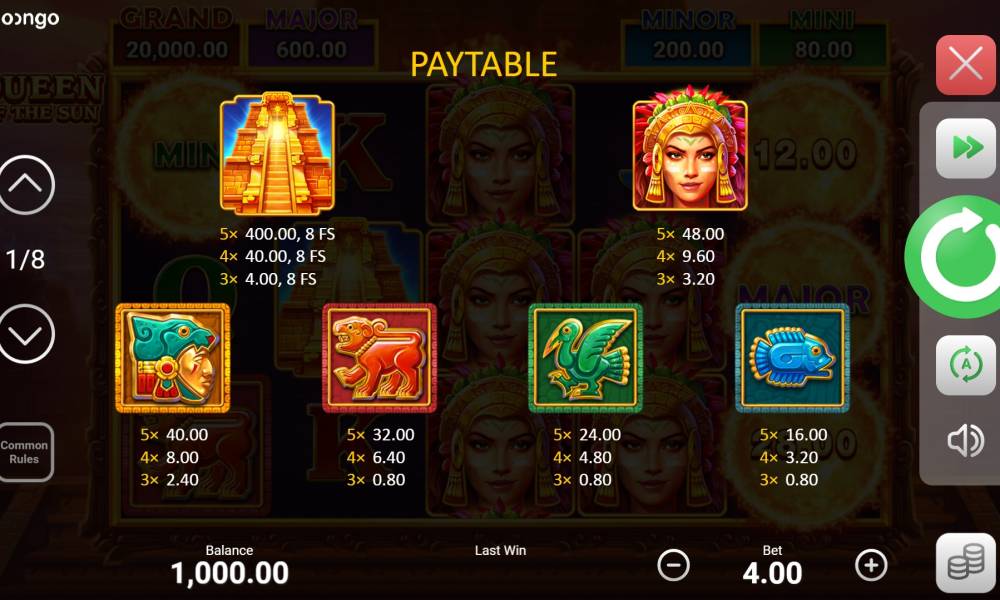Image resolution: width=1000 pixels, height=600 pixels.
Task: Decrease bet with minus button
Action: (x=673, y=565)
